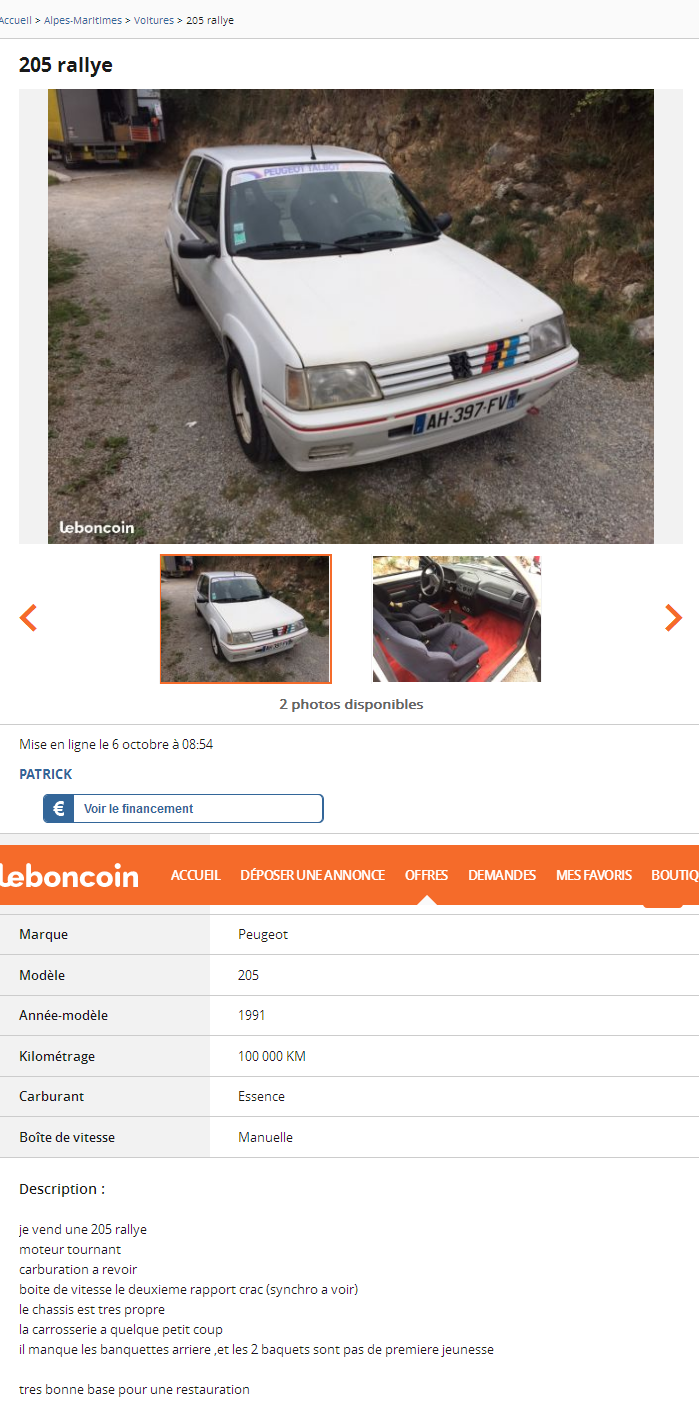Open the Alpes-Maritimes breadcrumb

pos(83,20)
